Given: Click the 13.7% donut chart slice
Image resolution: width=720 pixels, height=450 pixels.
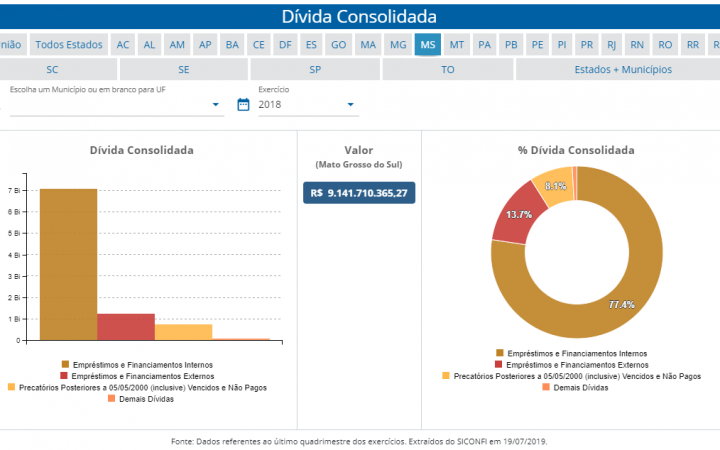Looking at the screenshot, I should (x=513, y=213).
